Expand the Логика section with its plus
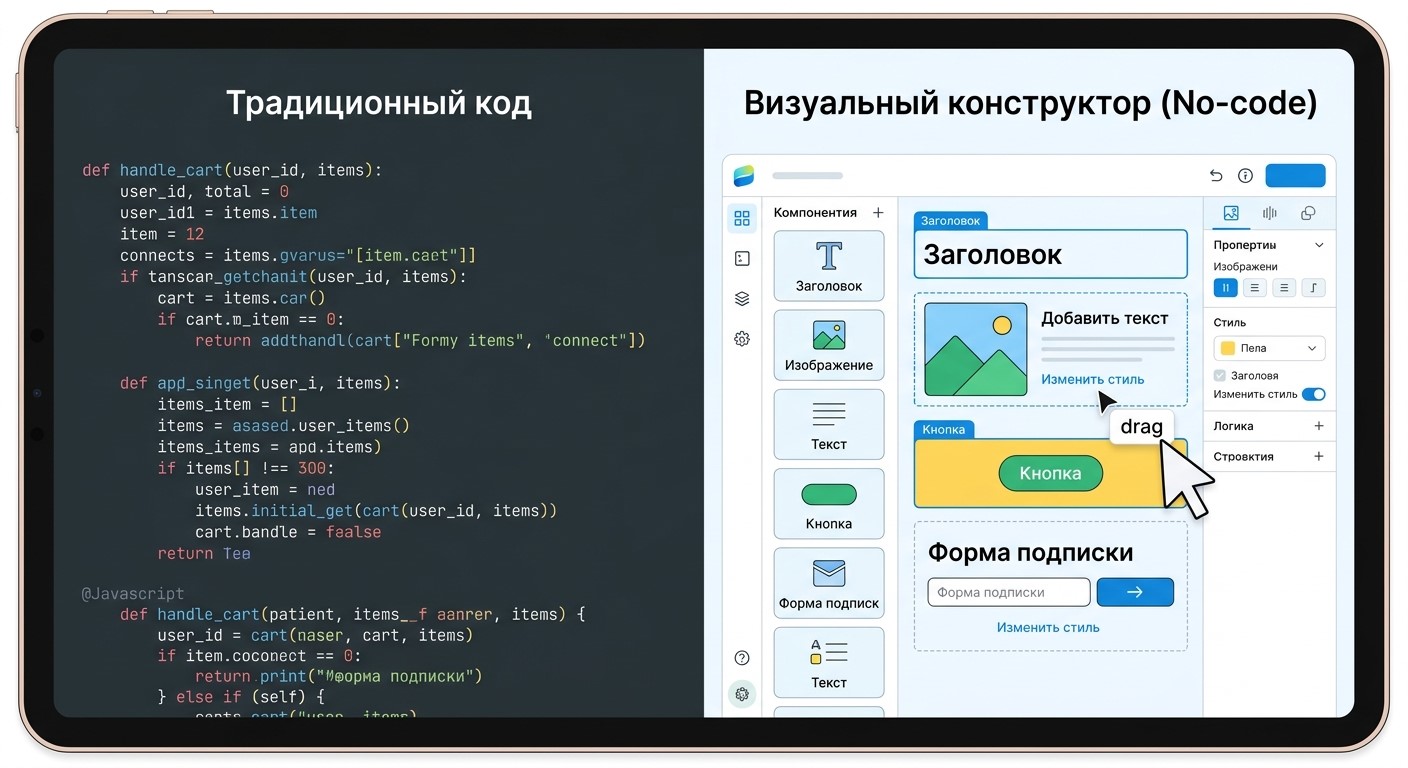Screen dimensions: 1408x768 click(1319, 426)
